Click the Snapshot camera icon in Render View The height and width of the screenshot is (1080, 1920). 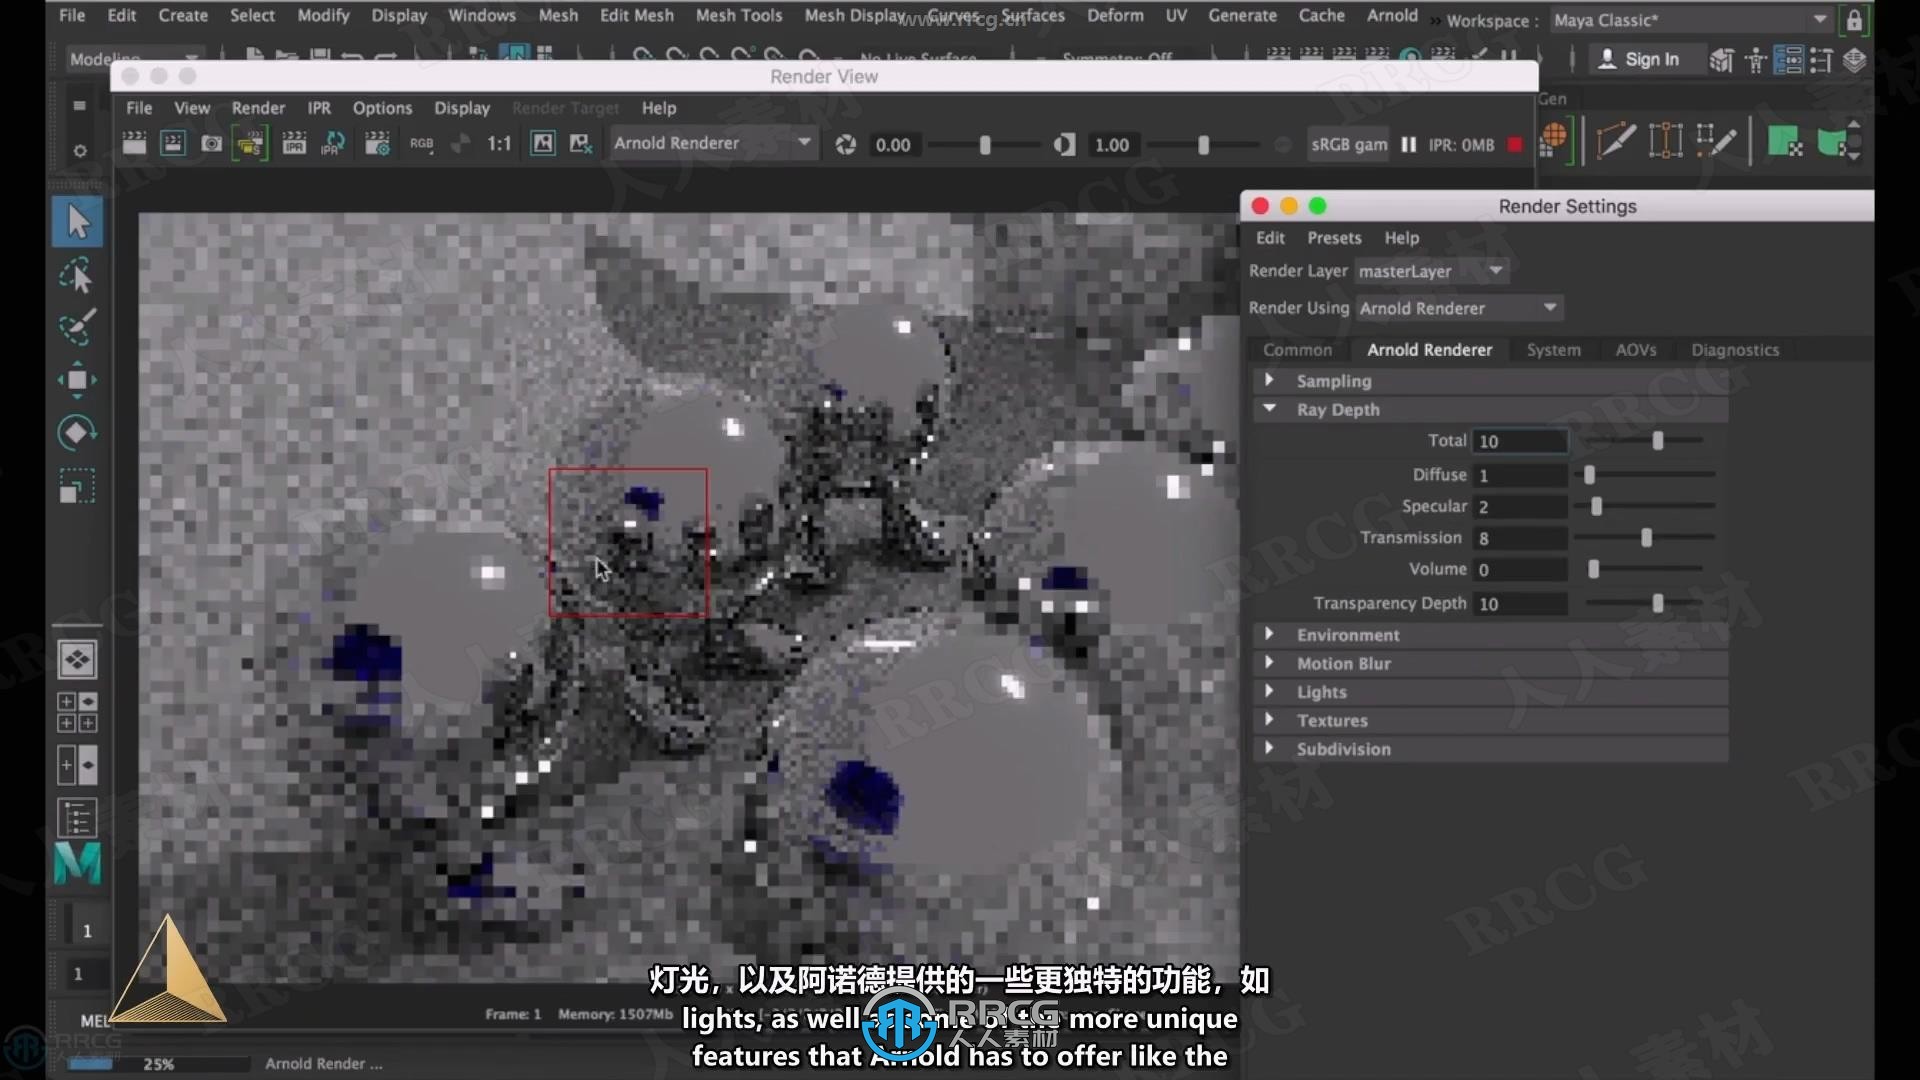212,144
